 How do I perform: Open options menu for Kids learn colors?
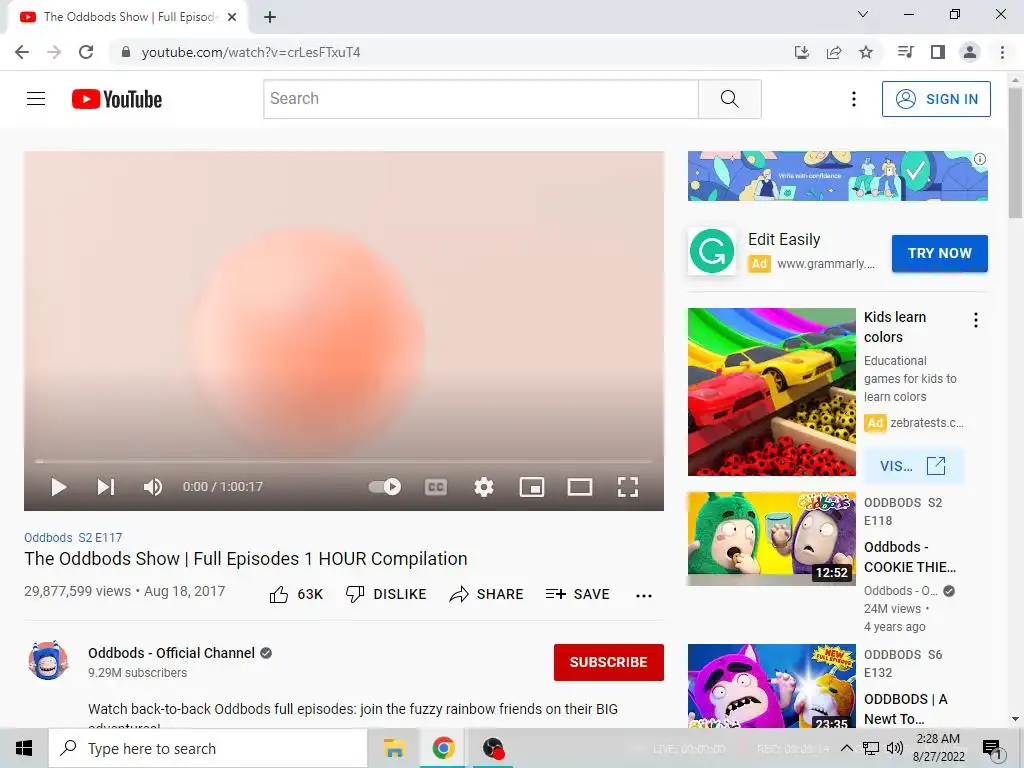click(x=976, y=320)
